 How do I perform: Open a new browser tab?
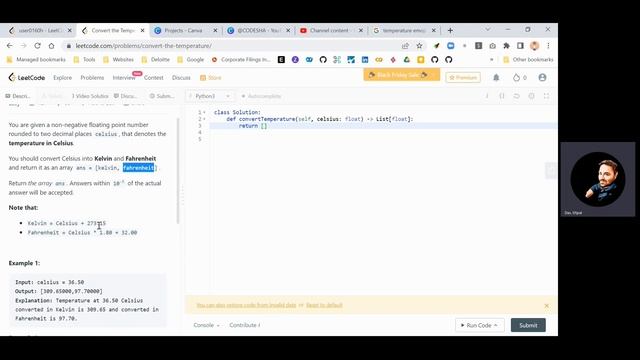(x=450, y=30)
